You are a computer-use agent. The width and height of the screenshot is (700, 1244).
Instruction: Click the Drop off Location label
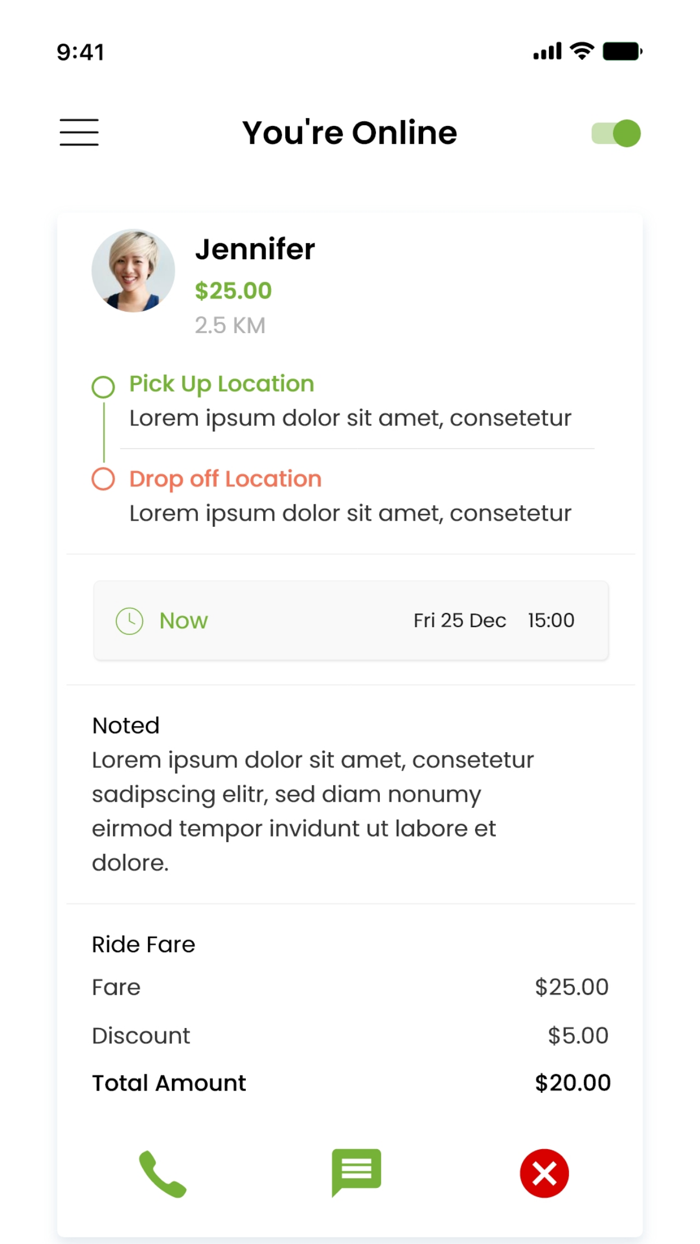coord(225,479)
